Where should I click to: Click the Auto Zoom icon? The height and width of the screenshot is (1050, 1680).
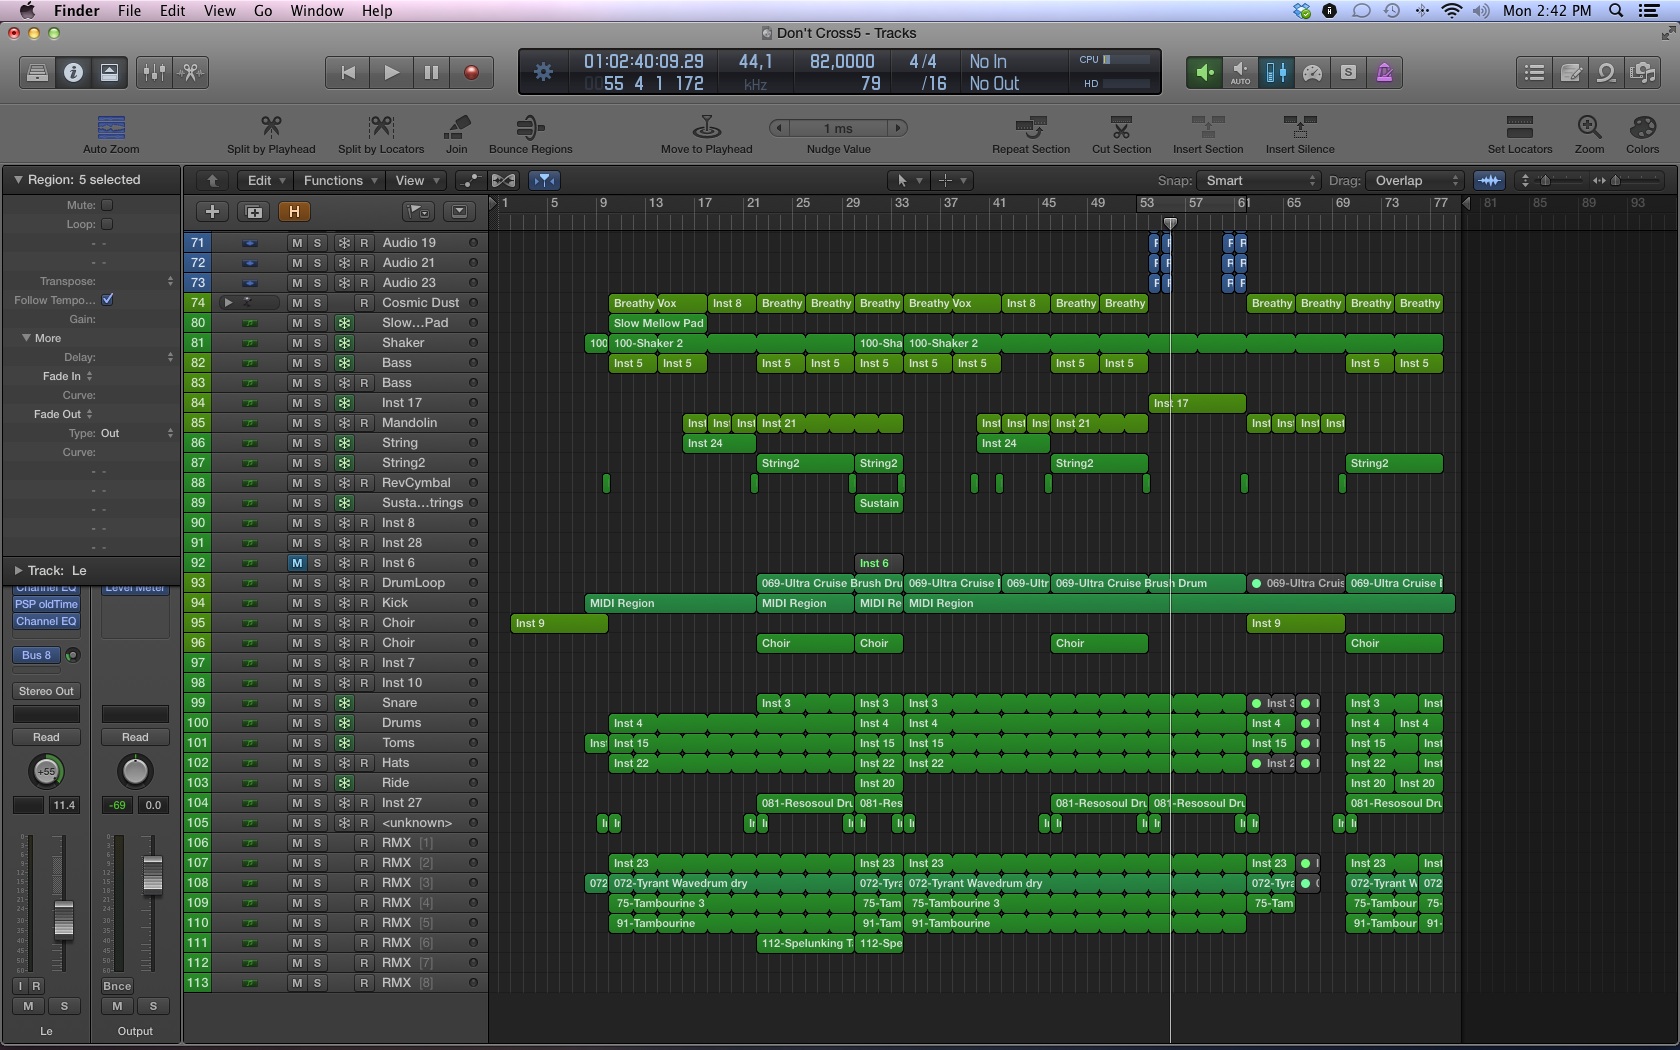[x=111, y=127]
